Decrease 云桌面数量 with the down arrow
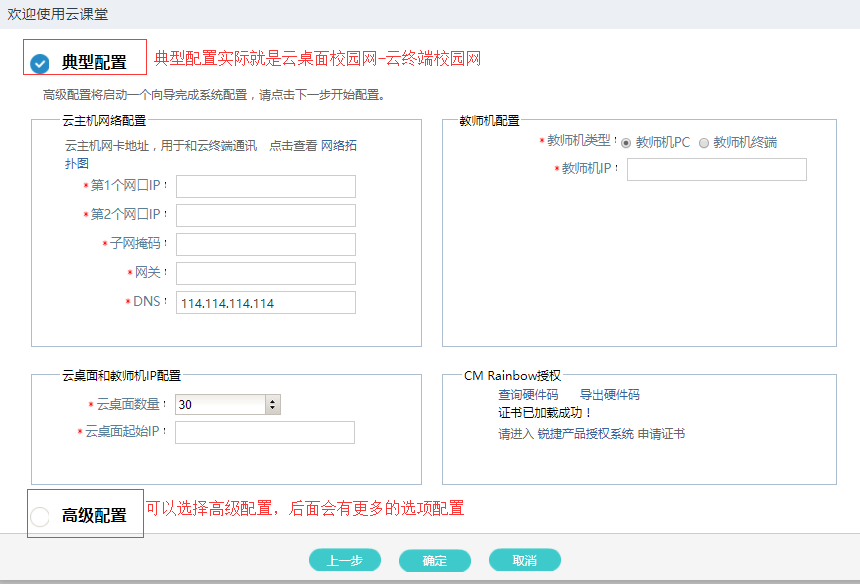Viewport: 860px width, 584px height. pos(273,409)
